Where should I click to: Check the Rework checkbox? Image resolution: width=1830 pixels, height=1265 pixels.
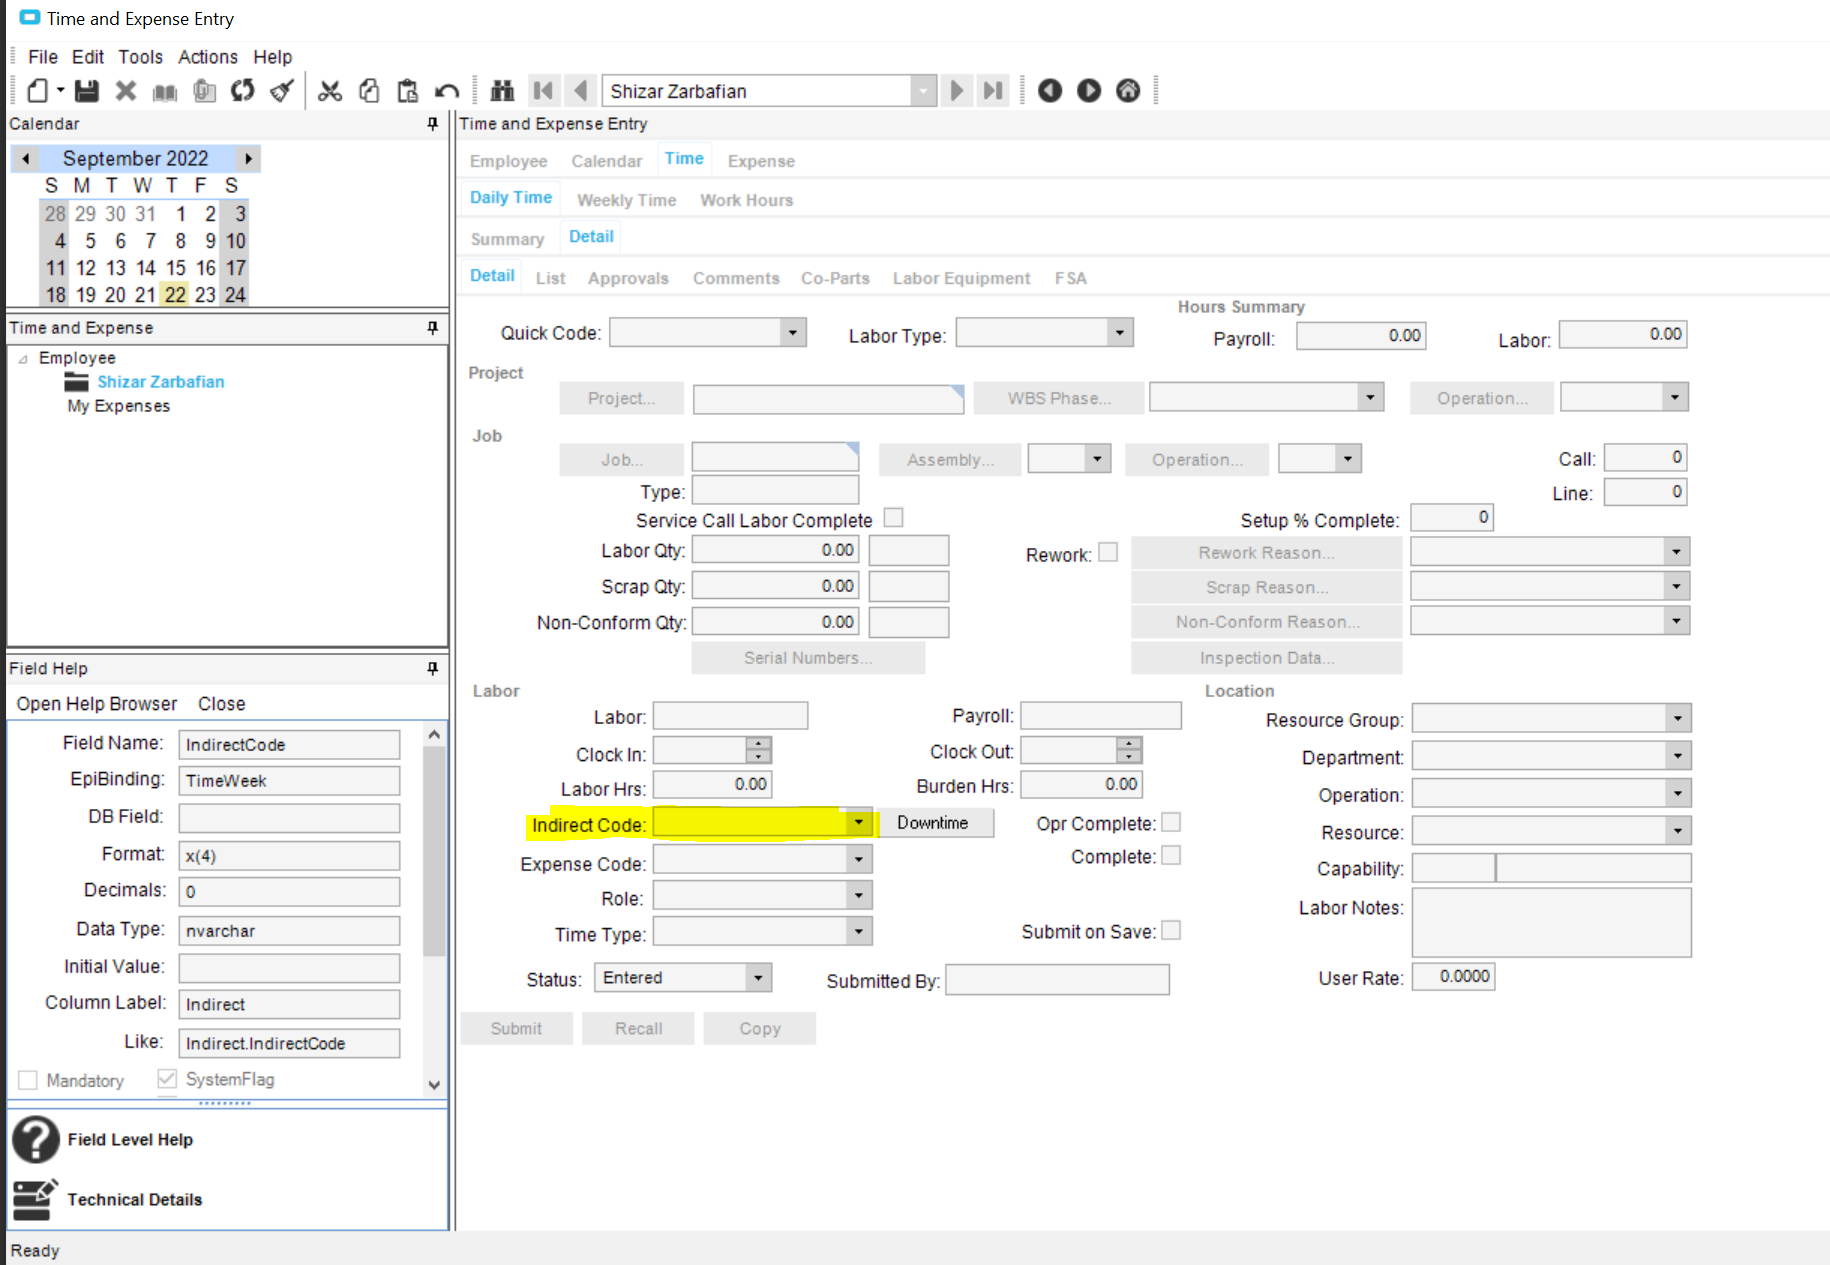pyautogui.click(x=1107, y=553)
